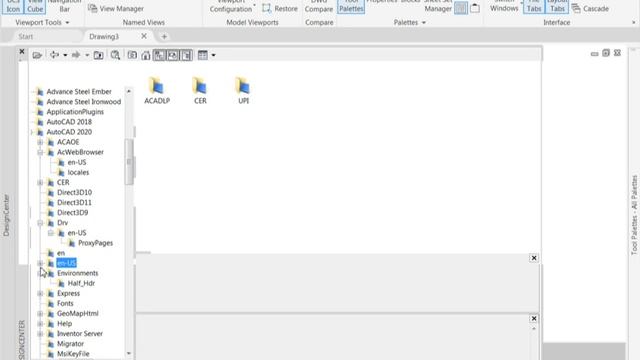This screenshot has height=360, width=640.
Task: Select ProxyPages folder in tree
Action: click(x=96, y=243)
